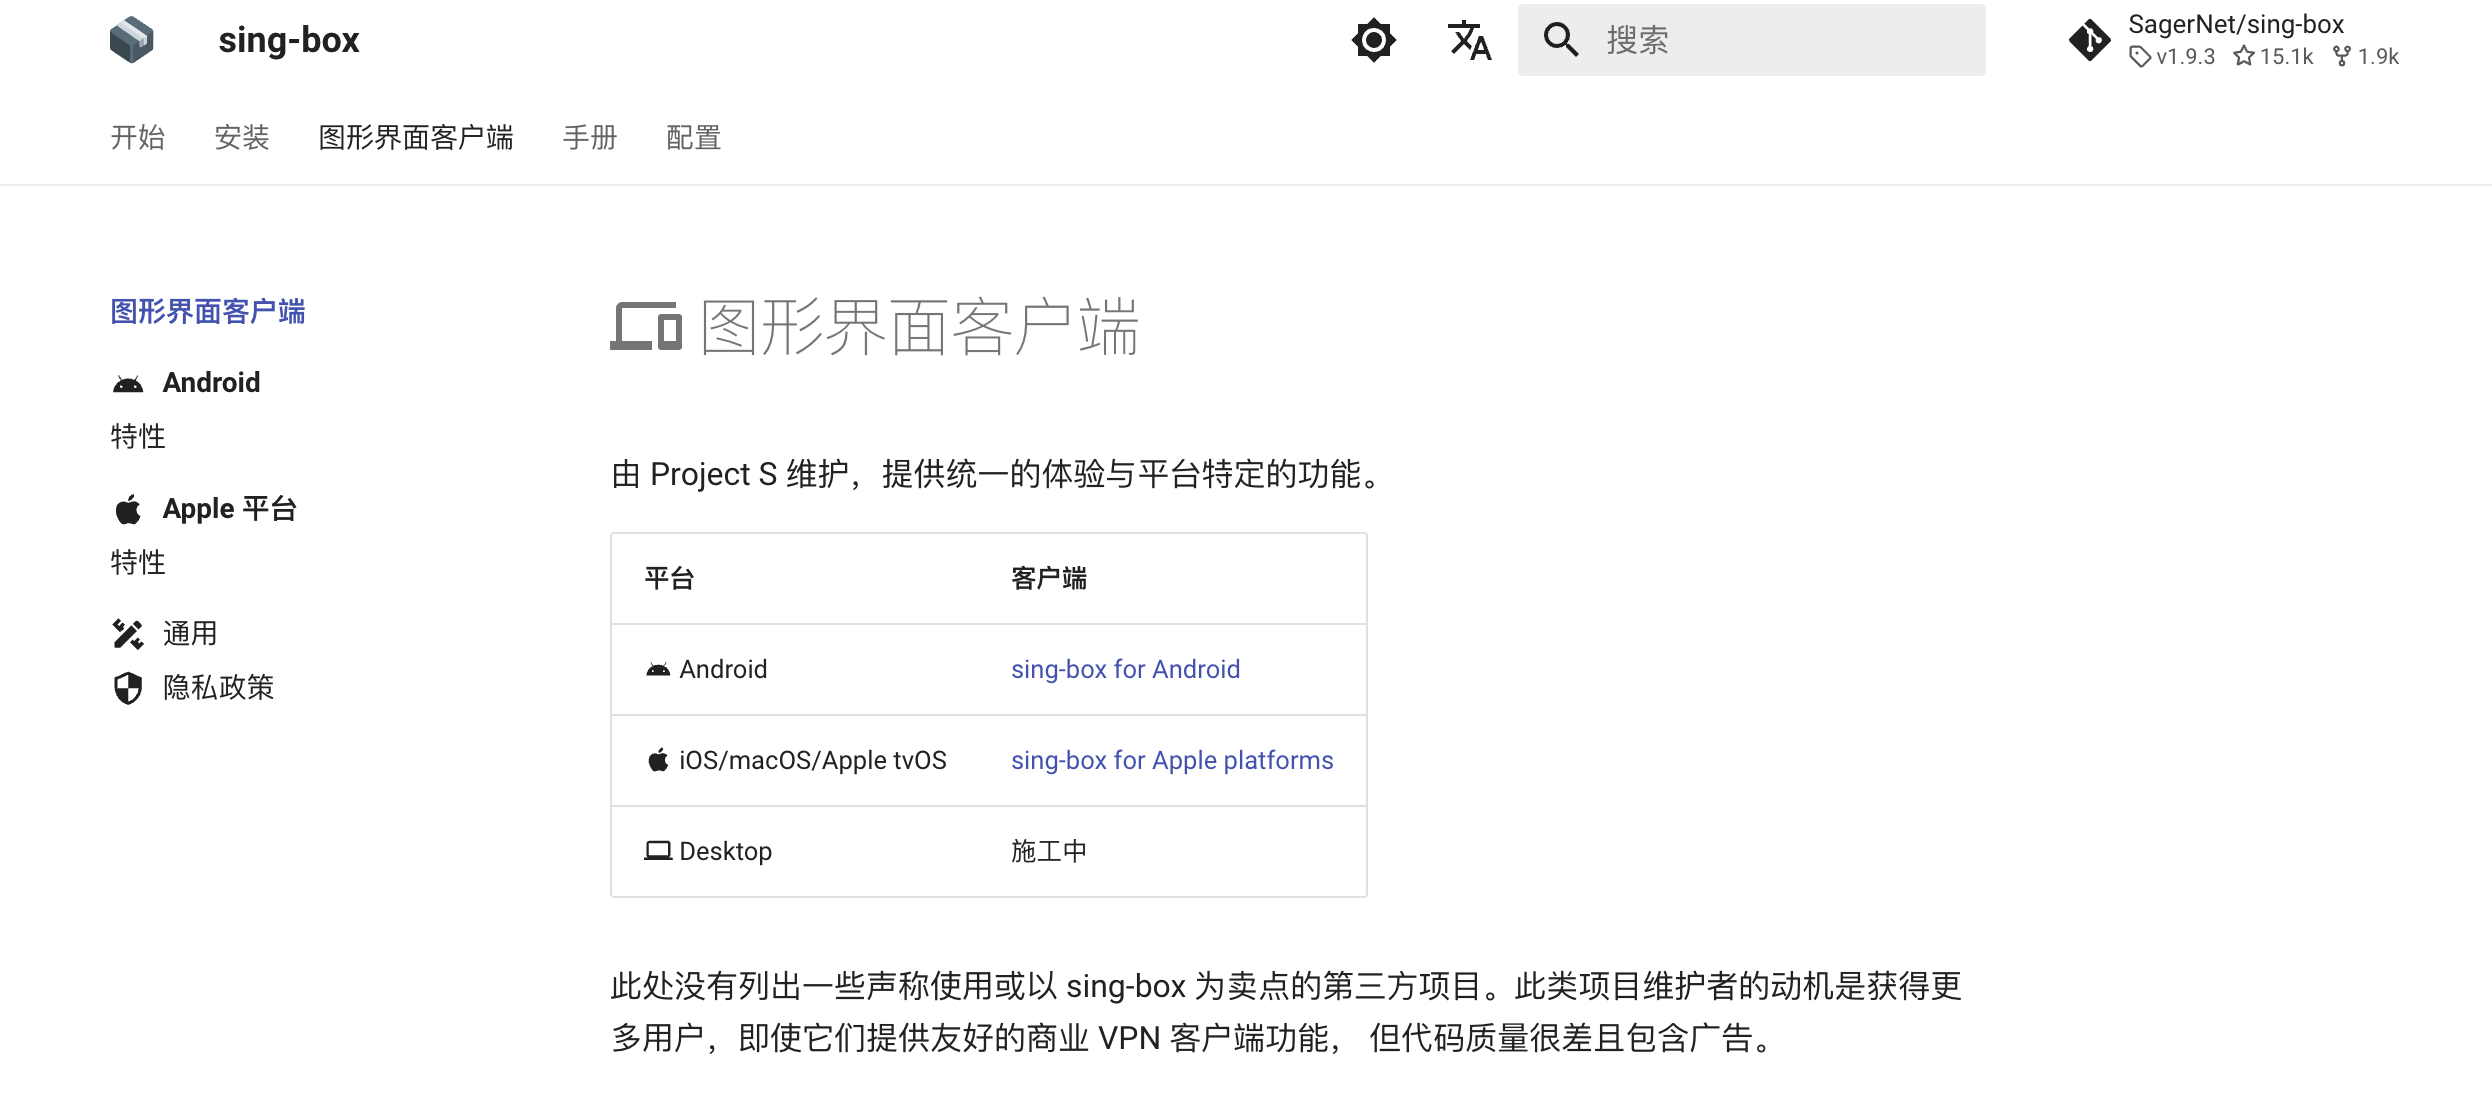The image size is (2492, 1100).
Task: Click the sing-box cube logo
Action: tap(132, 40)
